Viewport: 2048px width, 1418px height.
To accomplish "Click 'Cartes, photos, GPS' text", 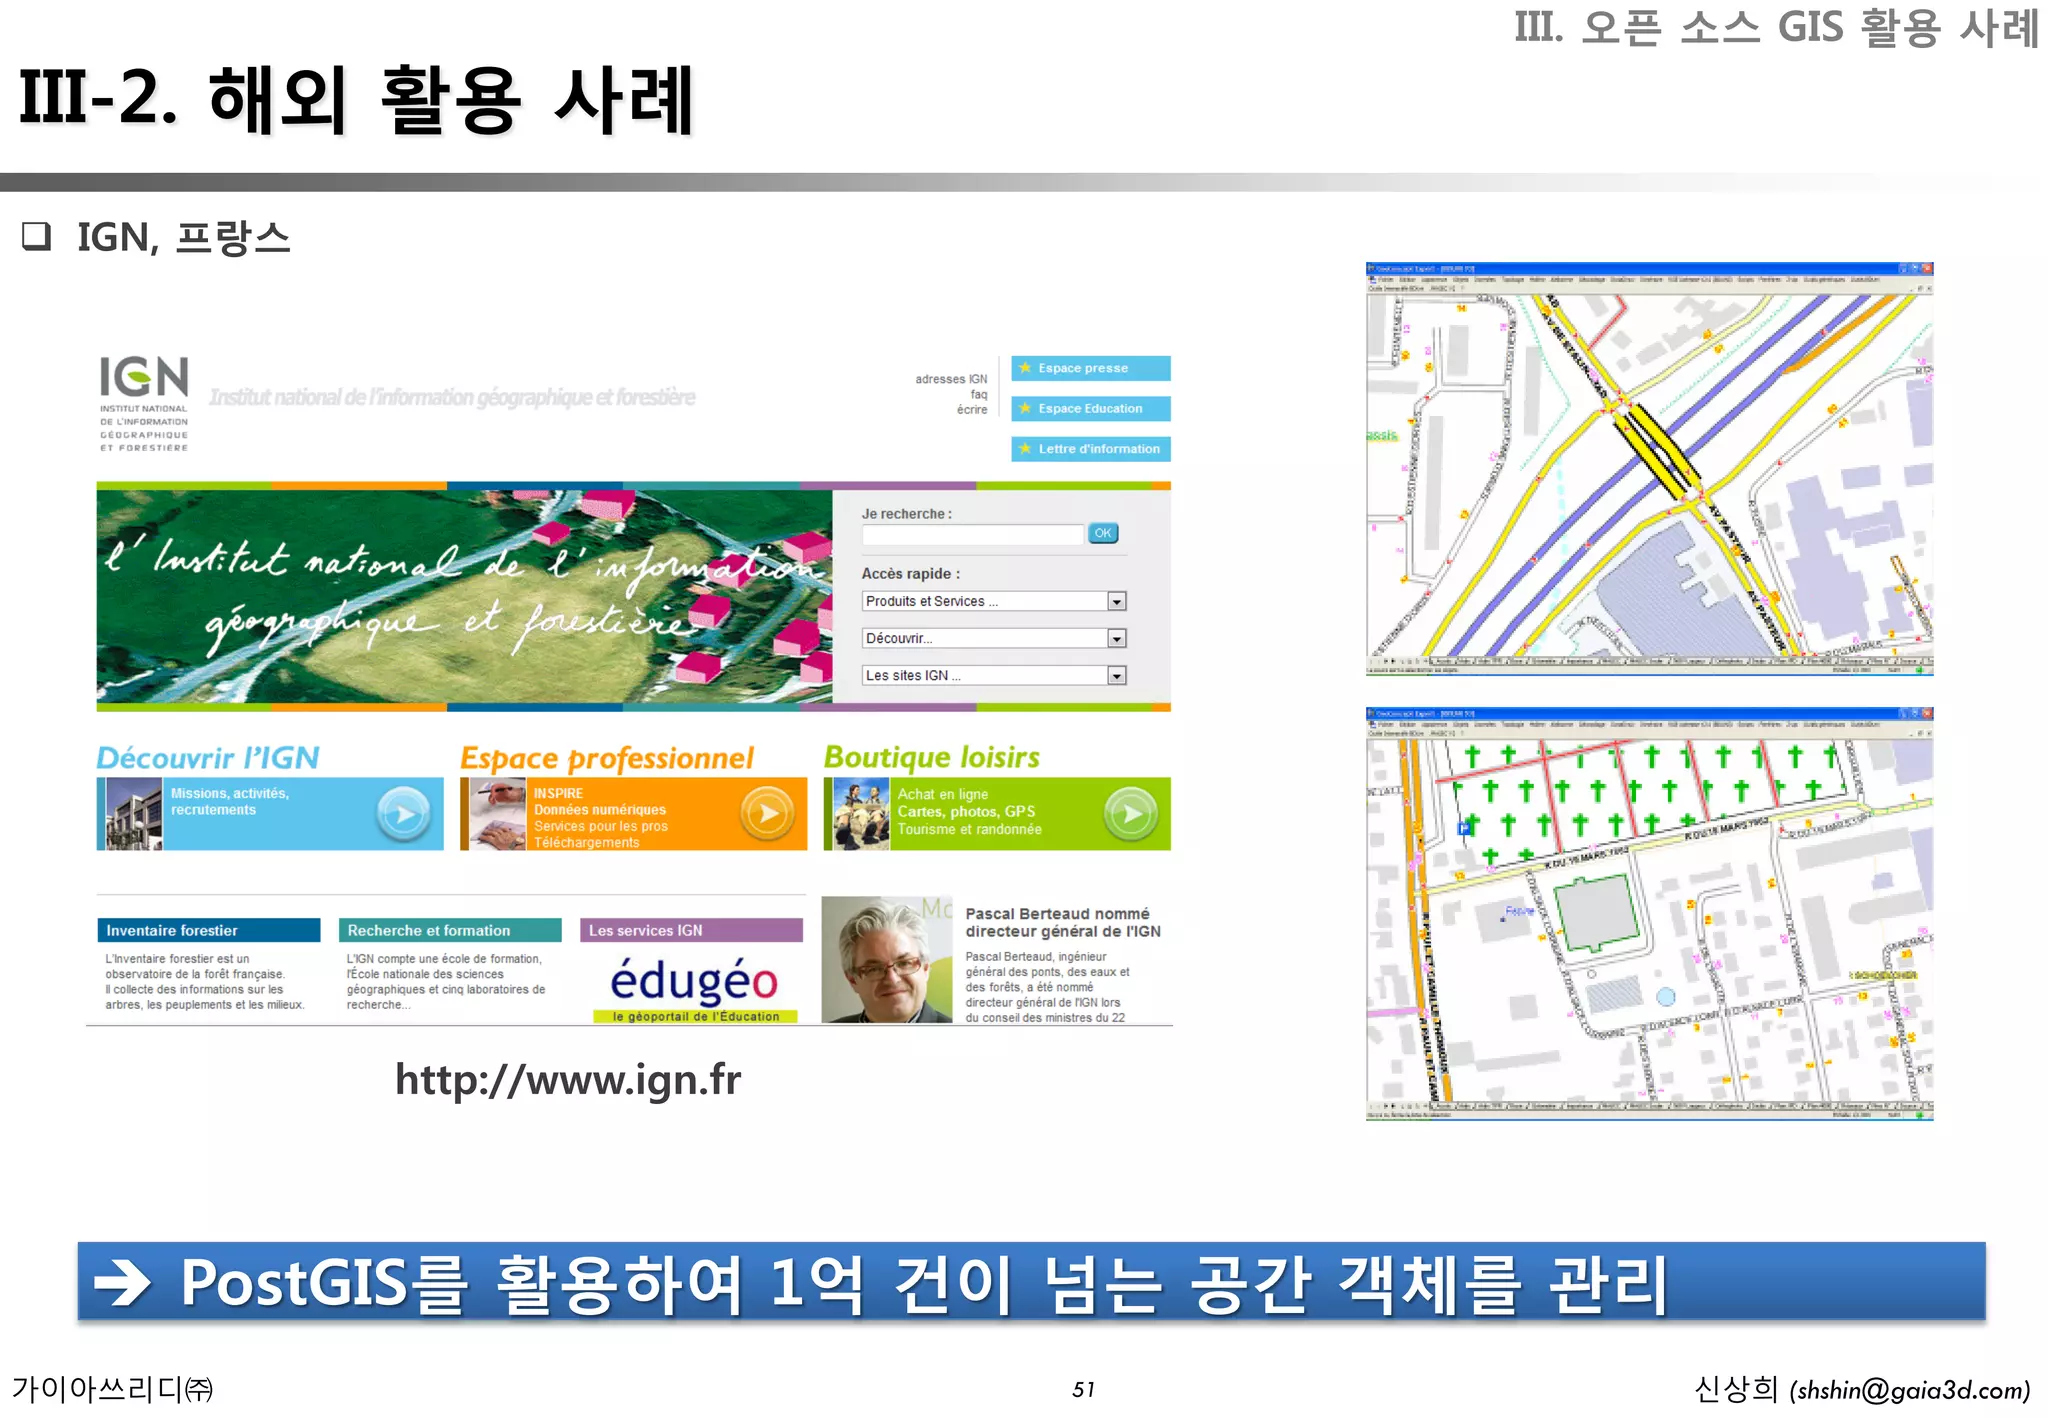I will point(966,811).
